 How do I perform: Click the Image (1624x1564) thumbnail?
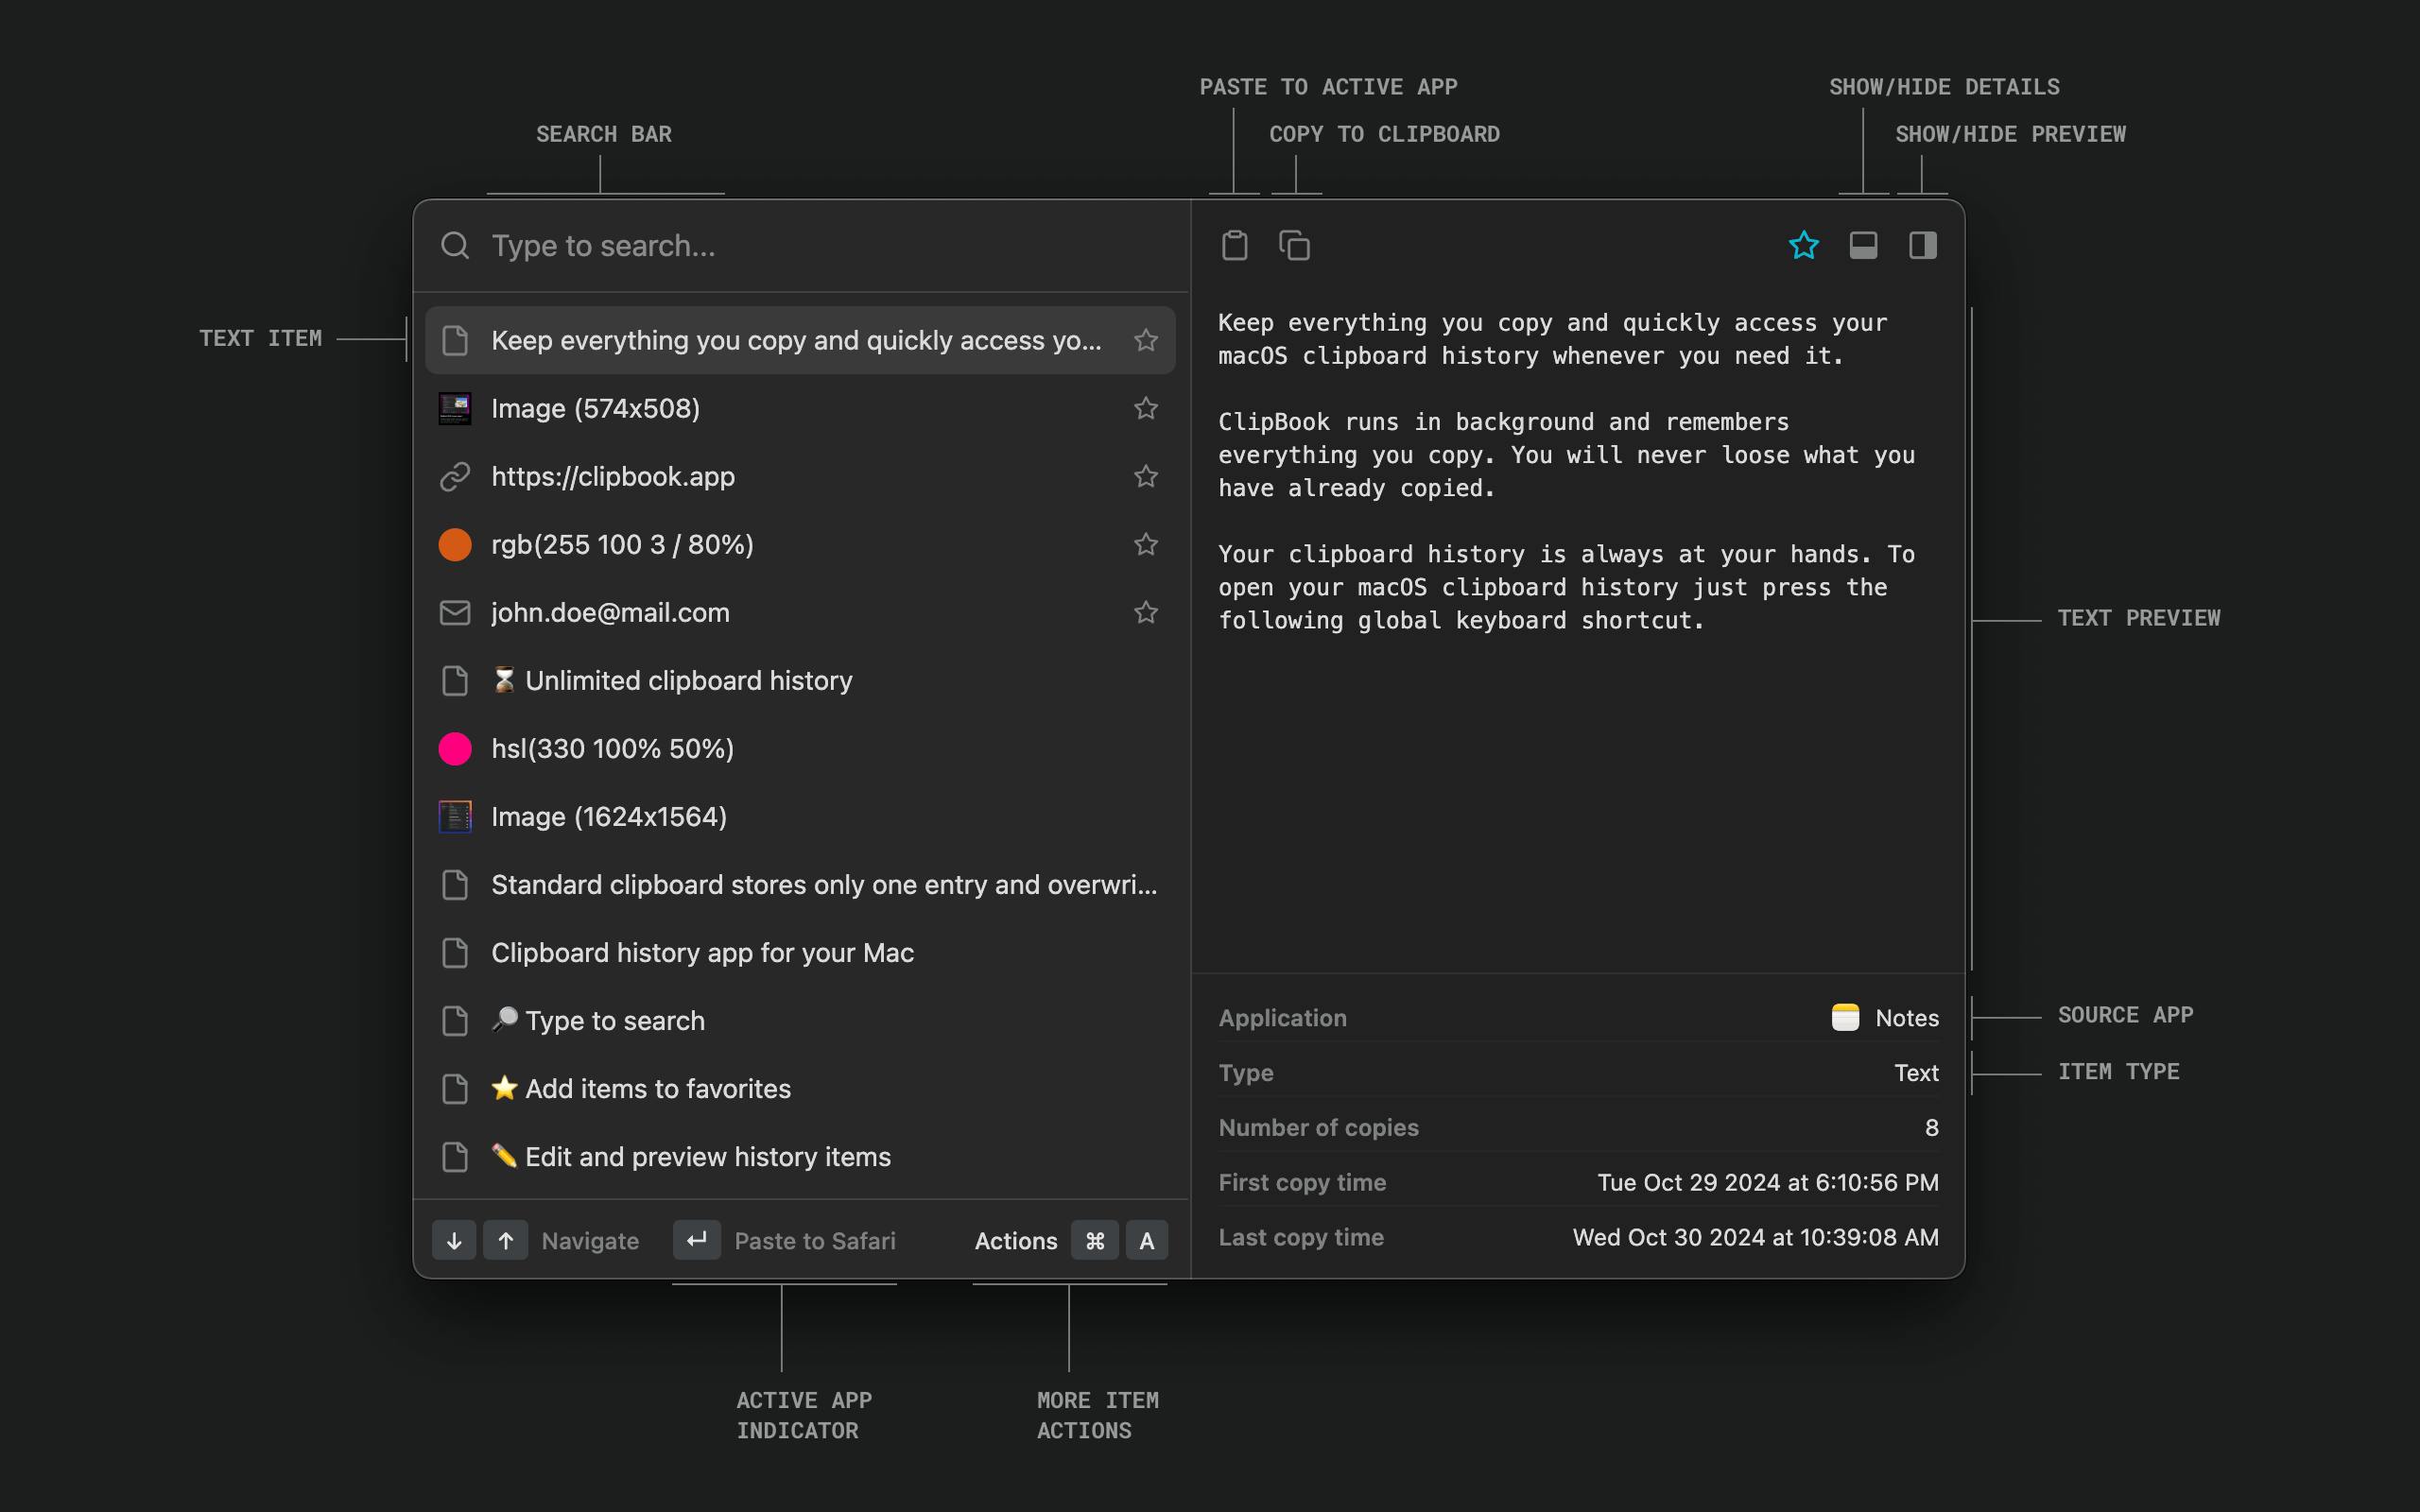pos(455,816)
